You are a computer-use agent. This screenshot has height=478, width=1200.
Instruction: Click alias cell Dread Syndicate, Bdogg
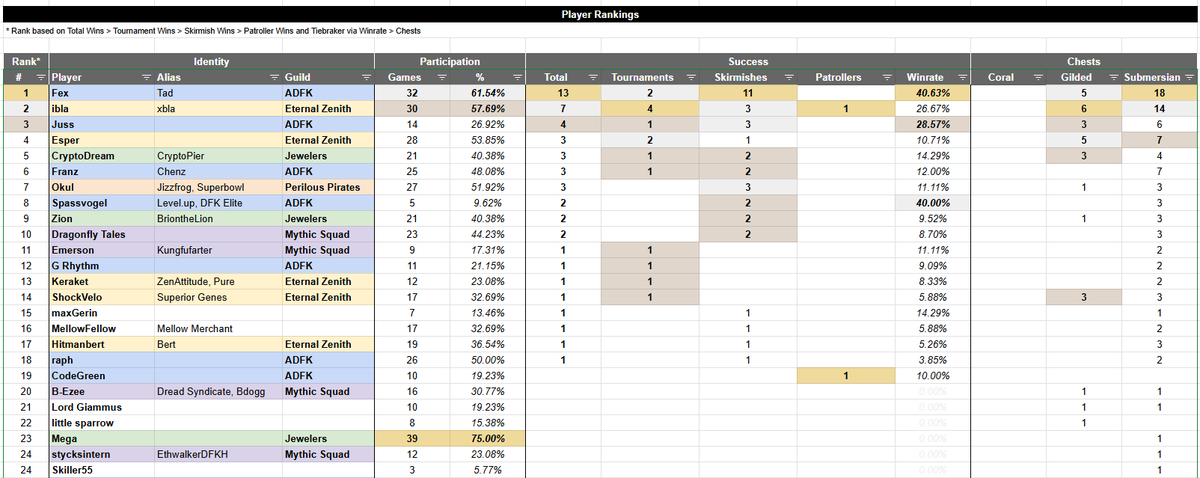(218, 391)
